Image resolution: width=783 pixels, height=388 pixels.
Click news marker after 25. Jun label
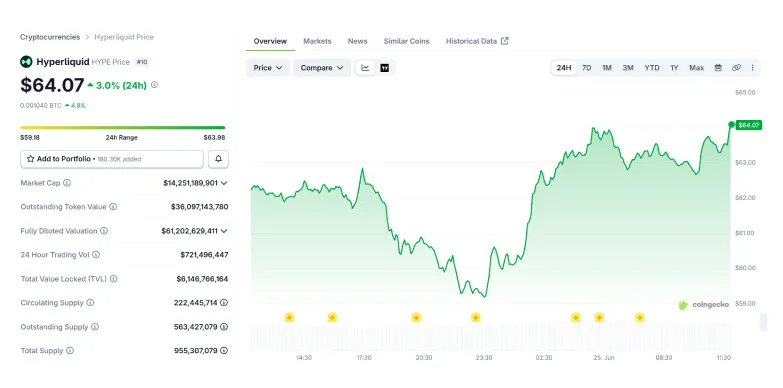pyautogui.click(x=640, y=317)
